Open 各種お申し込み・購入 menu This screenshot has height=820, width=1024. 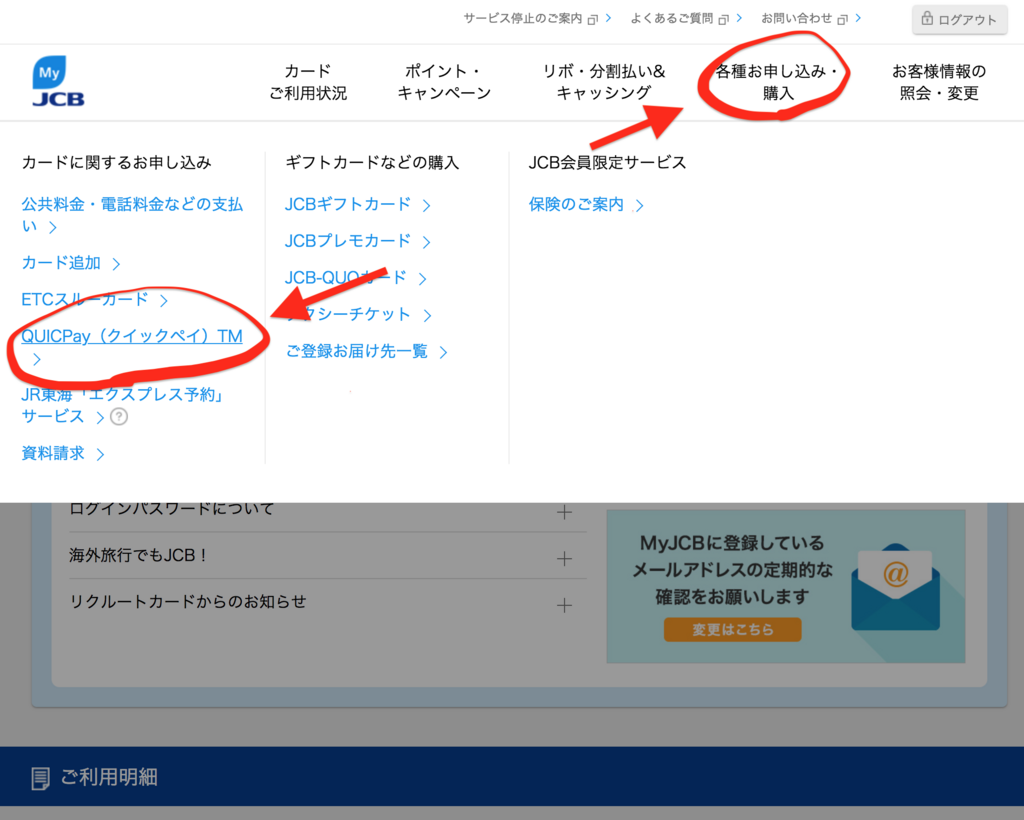(776, 82)
